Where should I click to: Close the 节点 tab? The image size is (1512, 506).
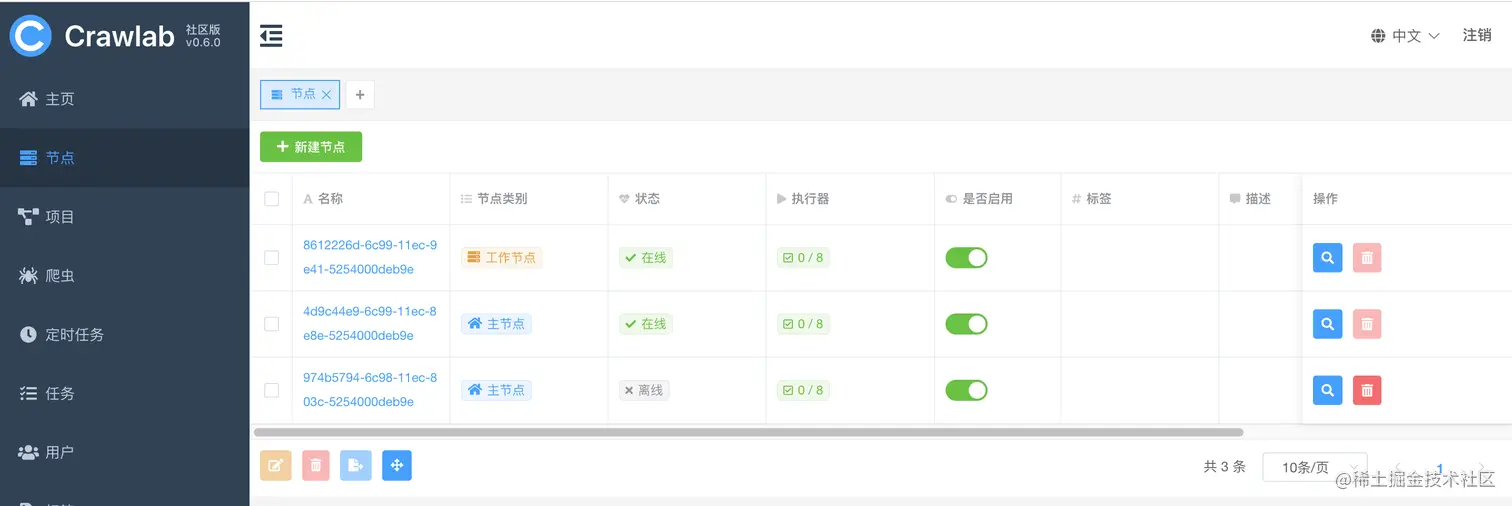pos(326,94)
